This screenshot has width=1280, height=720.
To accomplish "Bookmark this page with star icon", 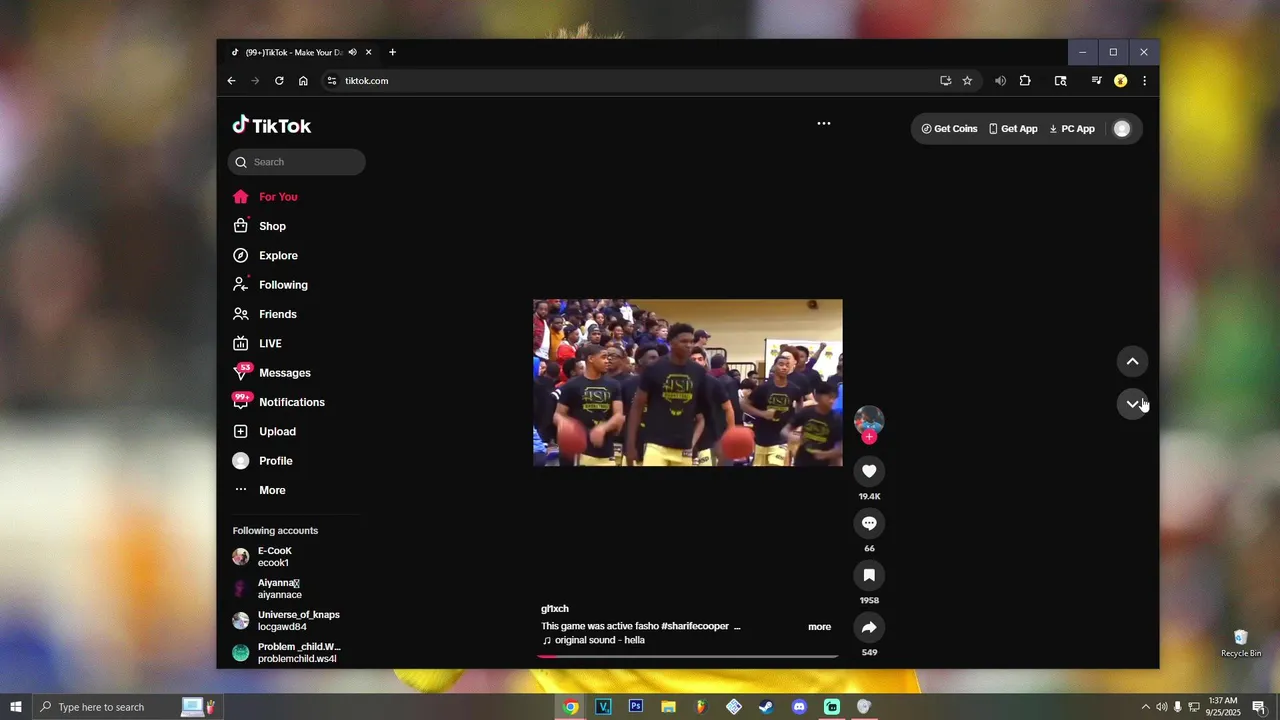I will coord(967,81).
